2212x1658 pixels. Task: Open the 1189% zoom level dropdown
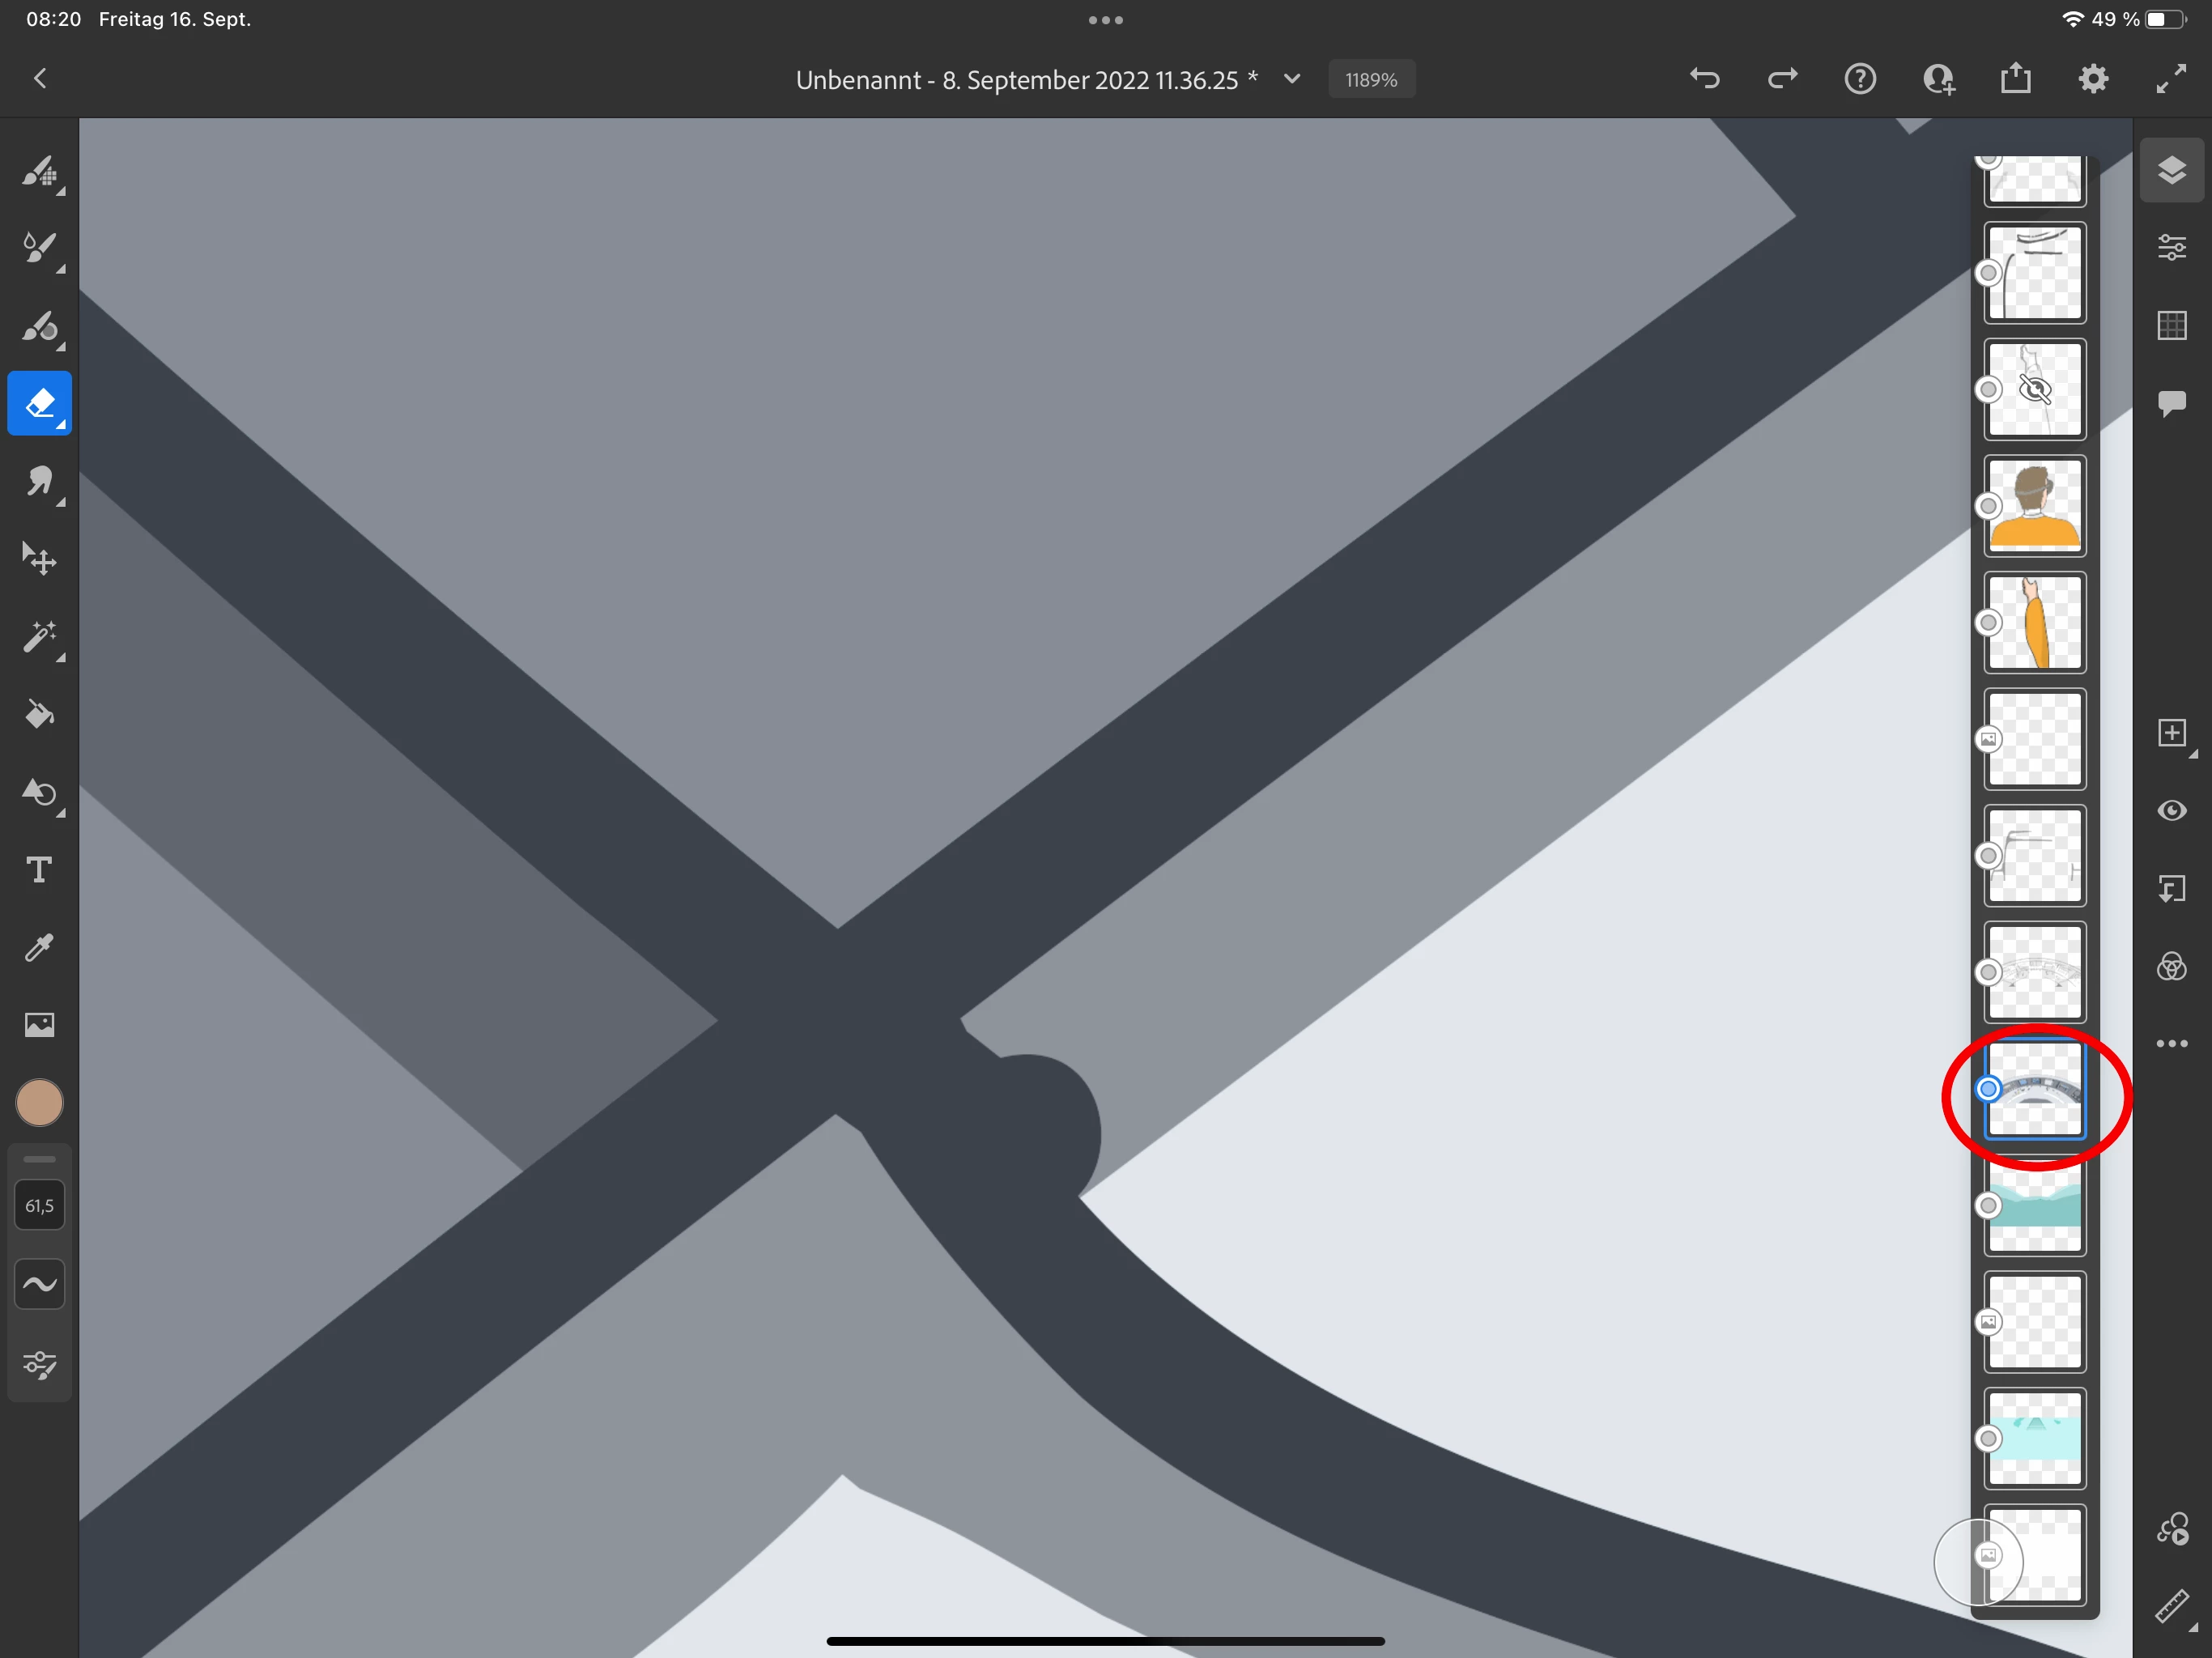click(x=1370, y=79)
